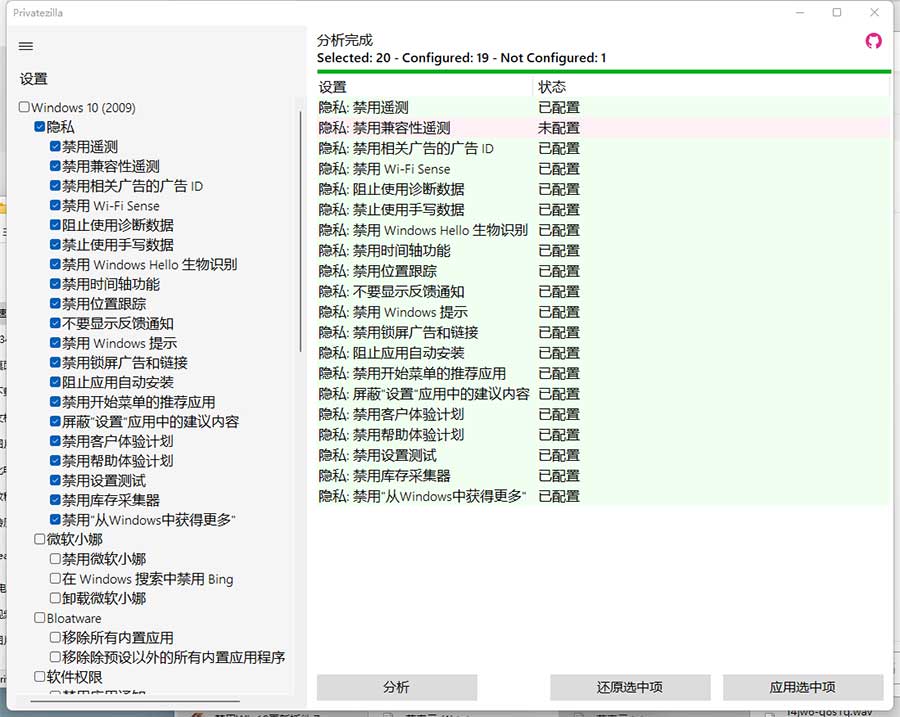Select result row 隐私: 屏蔽"设置"应用中的建议内容
The height and width of the screenshot is (717, 900).
(603, 394)
